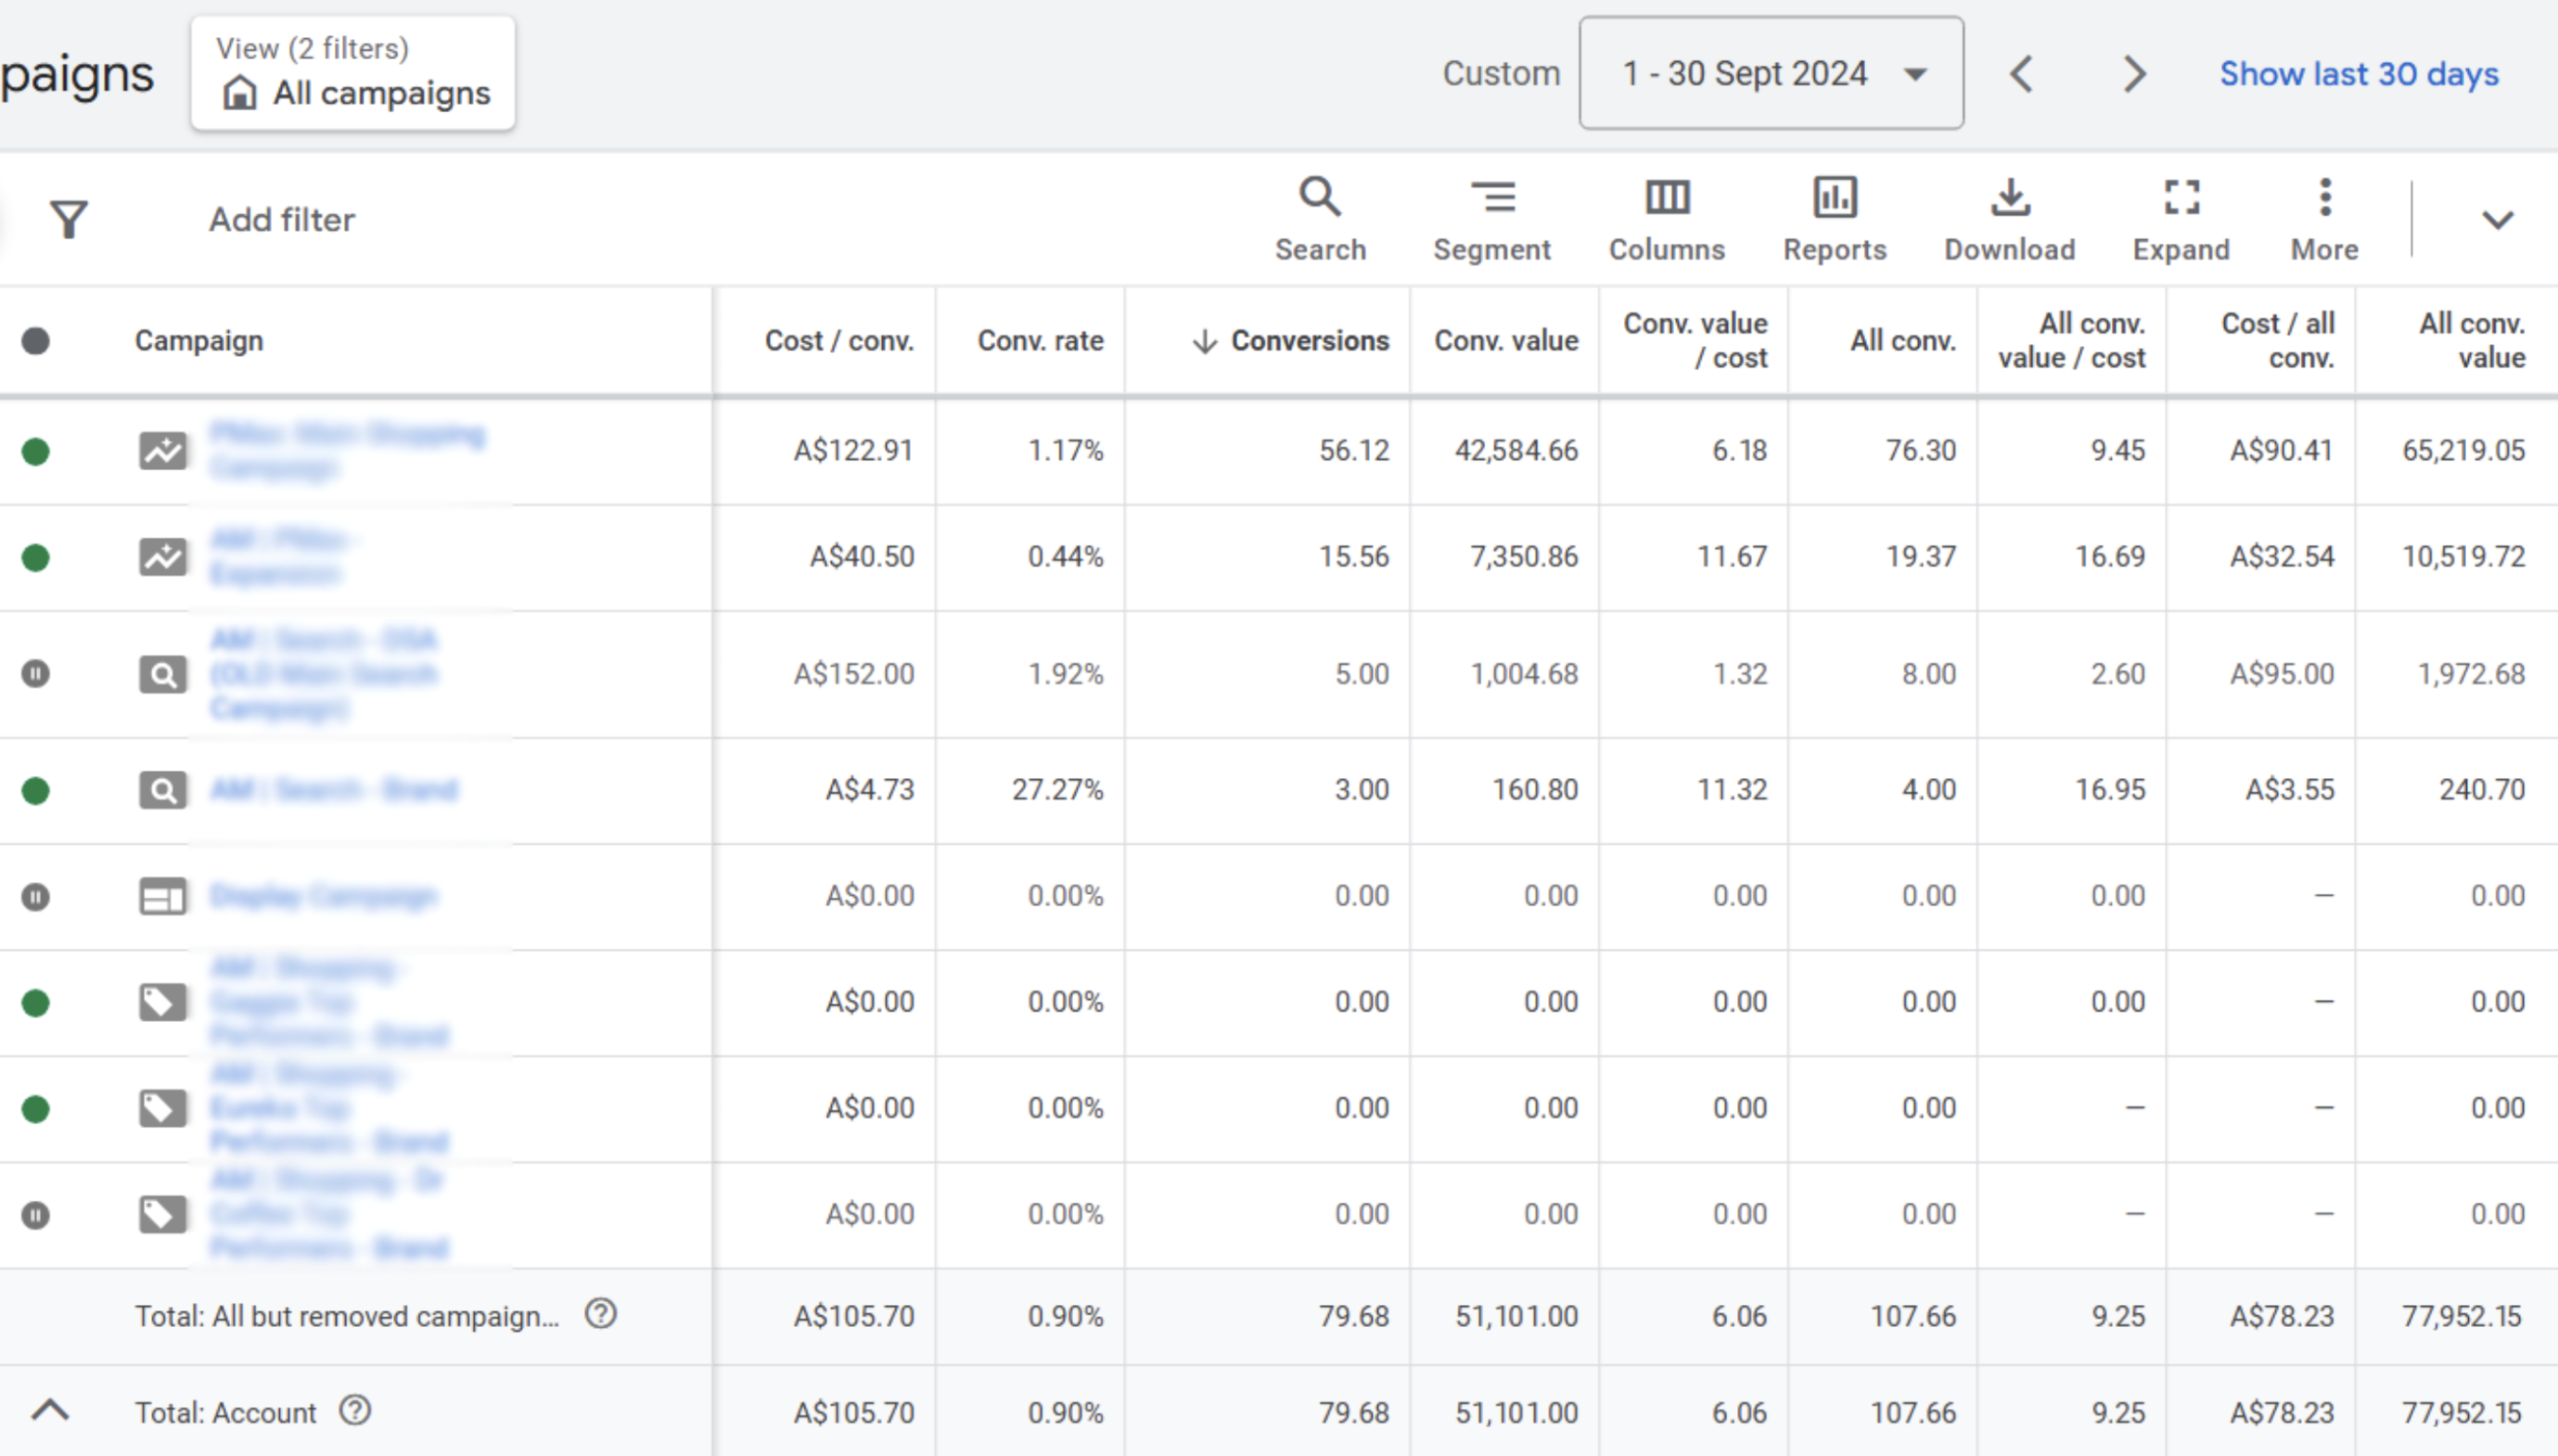Sort by Cost / conv. column
Image resolution: width=2558 pixels, height=1456 pixels.
[839, 341]
